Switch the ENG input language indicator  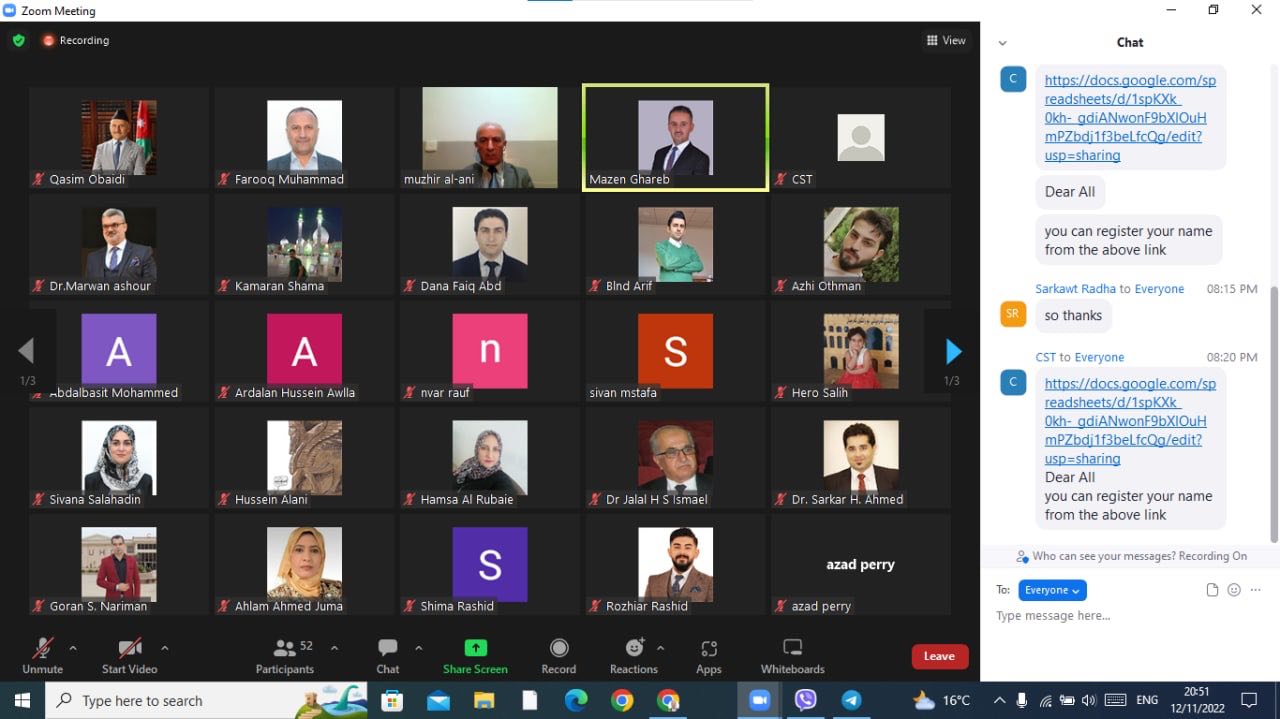(x=1147, y=700)
